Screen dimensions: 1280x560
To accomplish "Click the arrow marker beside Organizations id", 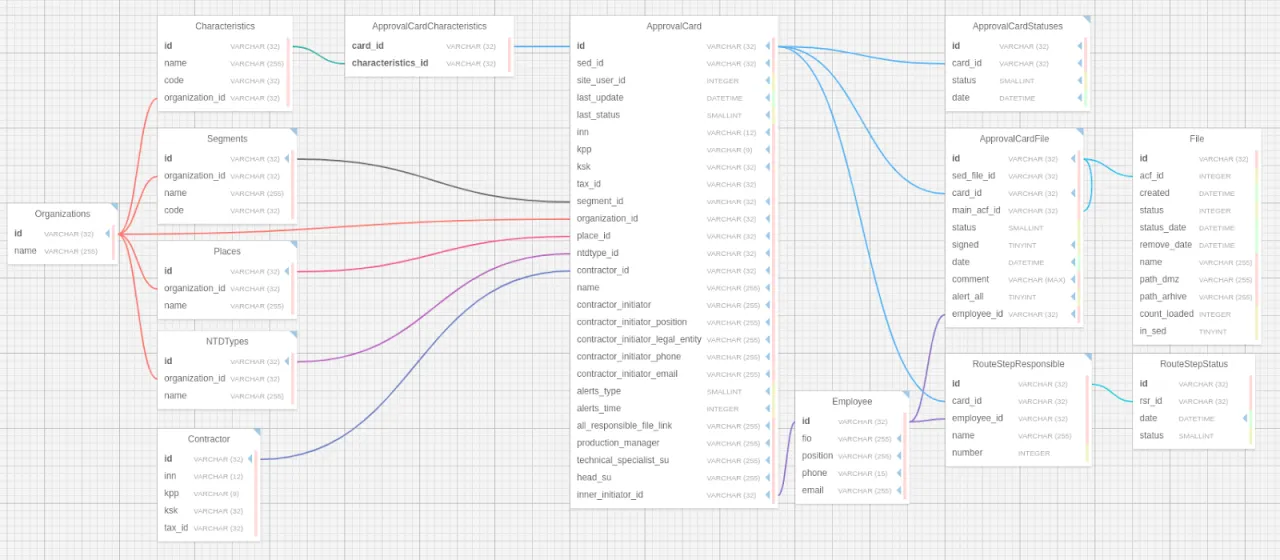I will (107, 234).
